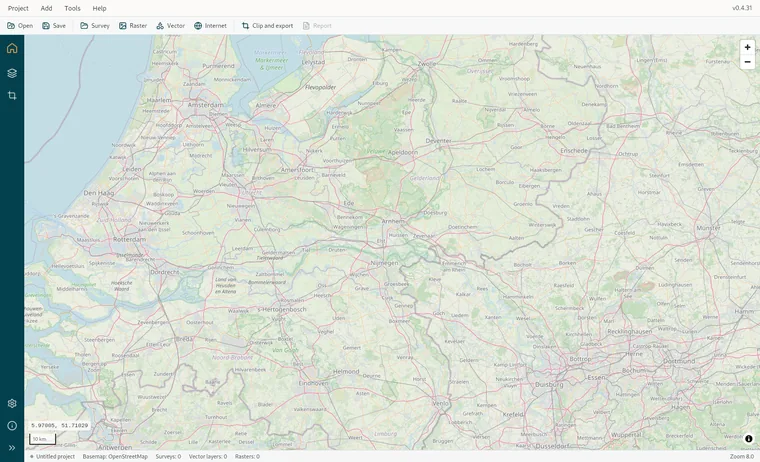The image size is (760, 462).
Task: Click Amsterdam on the map
Action: (206, 105)
